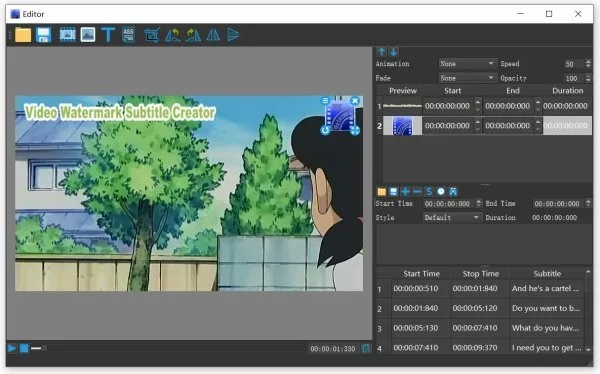
Task: Load an ASS subtitle file icon
Action: [129, 35]
